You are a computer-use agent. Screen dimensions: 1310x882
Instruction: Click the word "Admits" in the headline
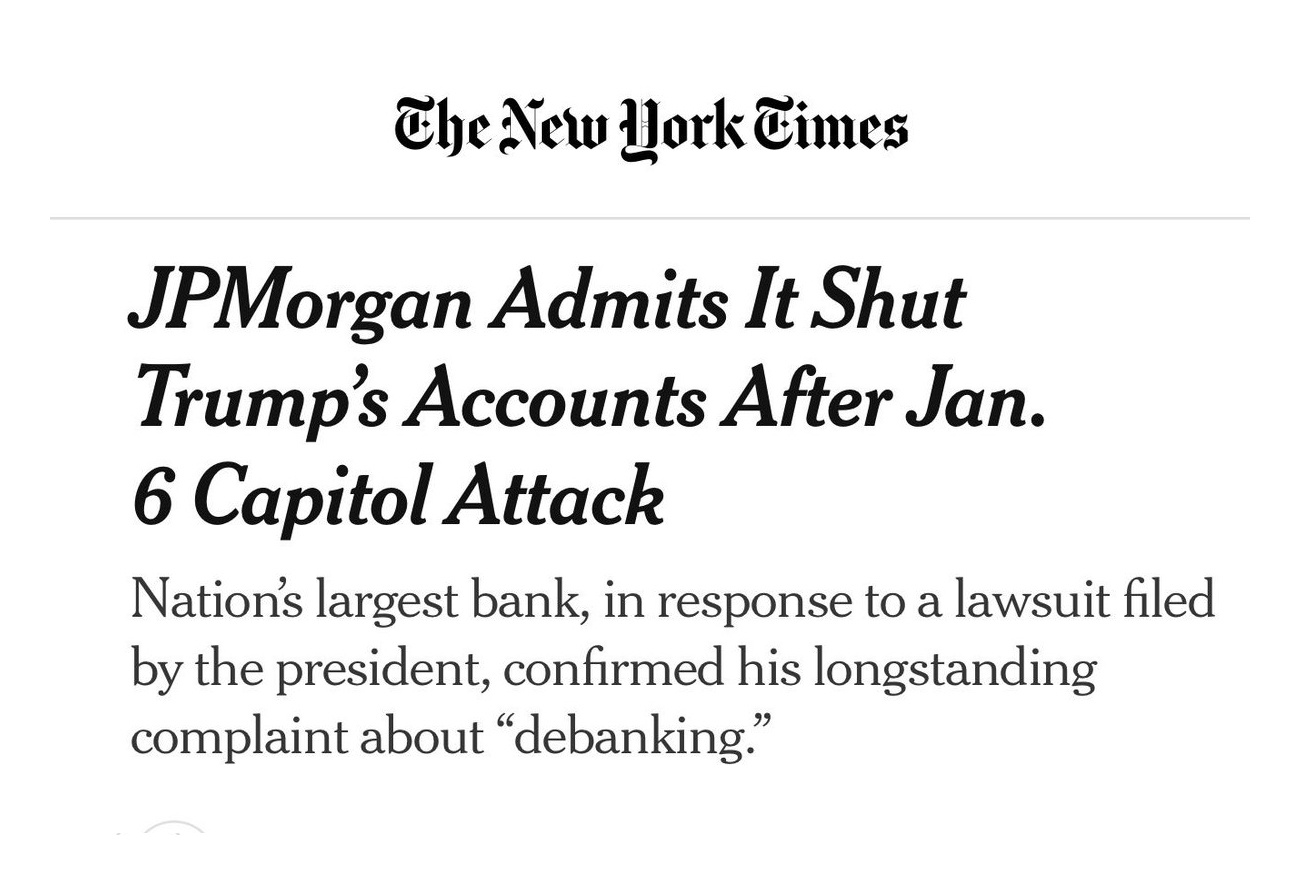[608, 304]
